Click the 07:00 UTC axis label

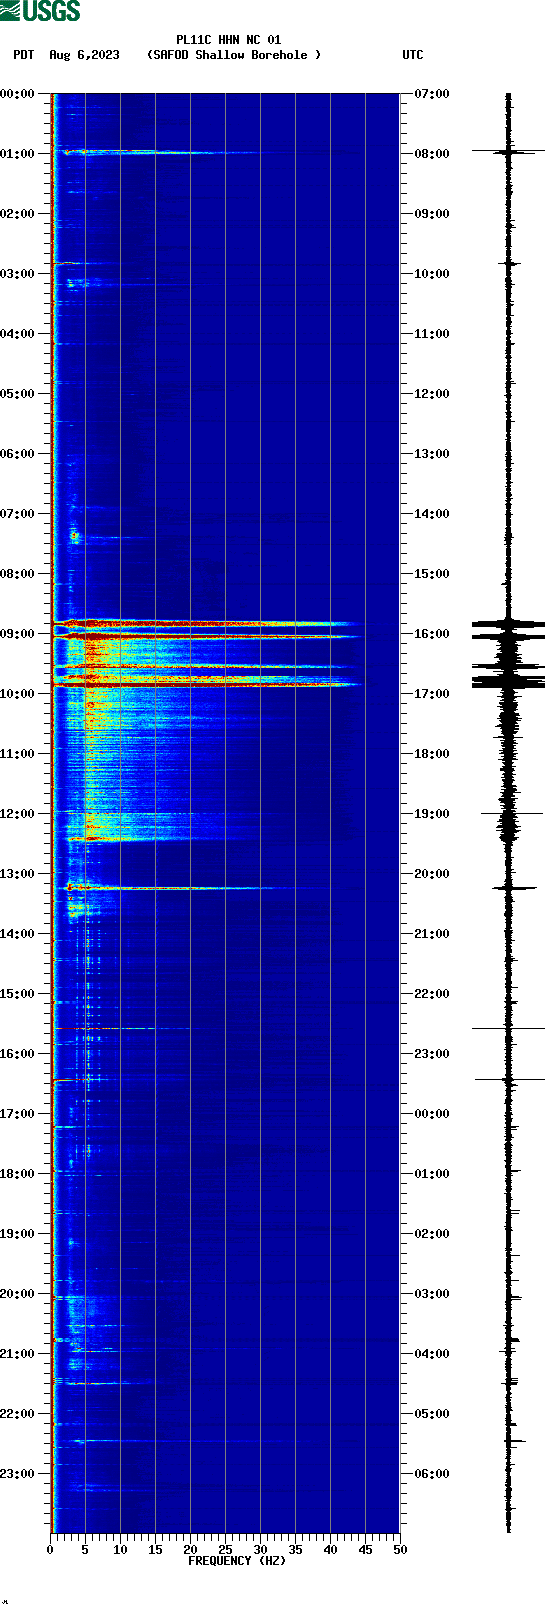coord(432,94)
